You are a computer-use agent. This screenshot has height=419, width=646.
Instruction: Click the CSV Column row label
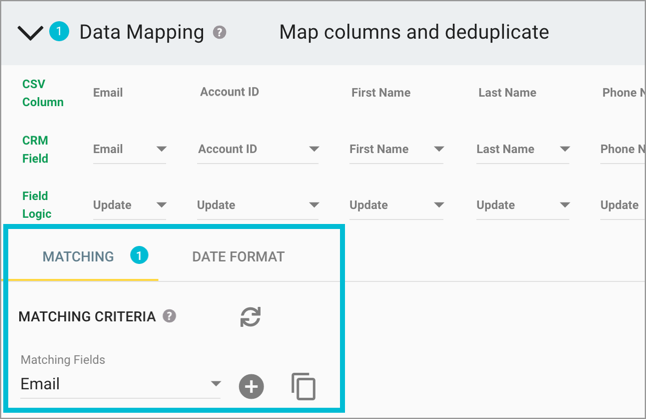[43, 93]
